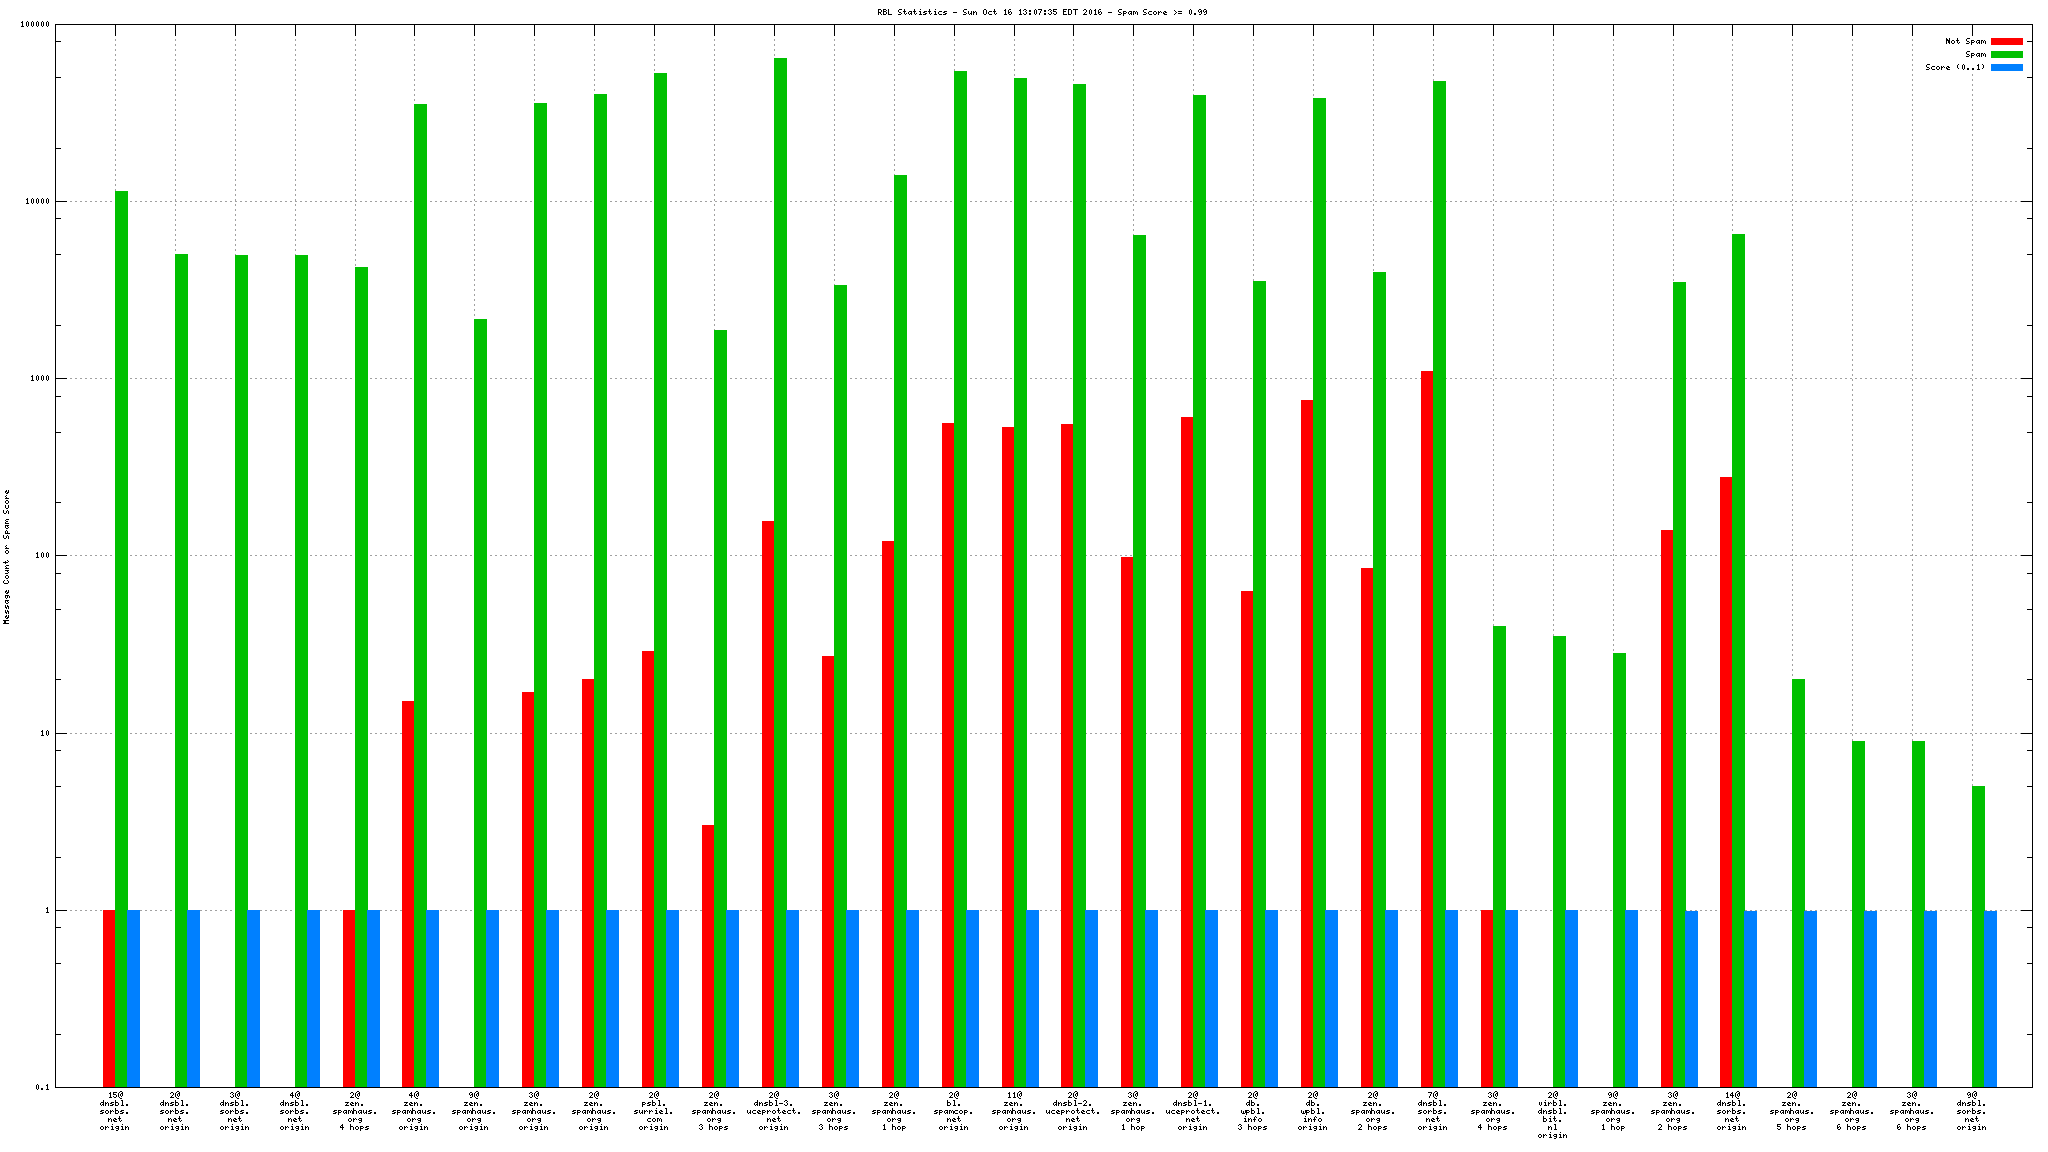Click the Message Count or Spam Score axis title
This screenshot has height=1152, width=2048.
[7, 557]
